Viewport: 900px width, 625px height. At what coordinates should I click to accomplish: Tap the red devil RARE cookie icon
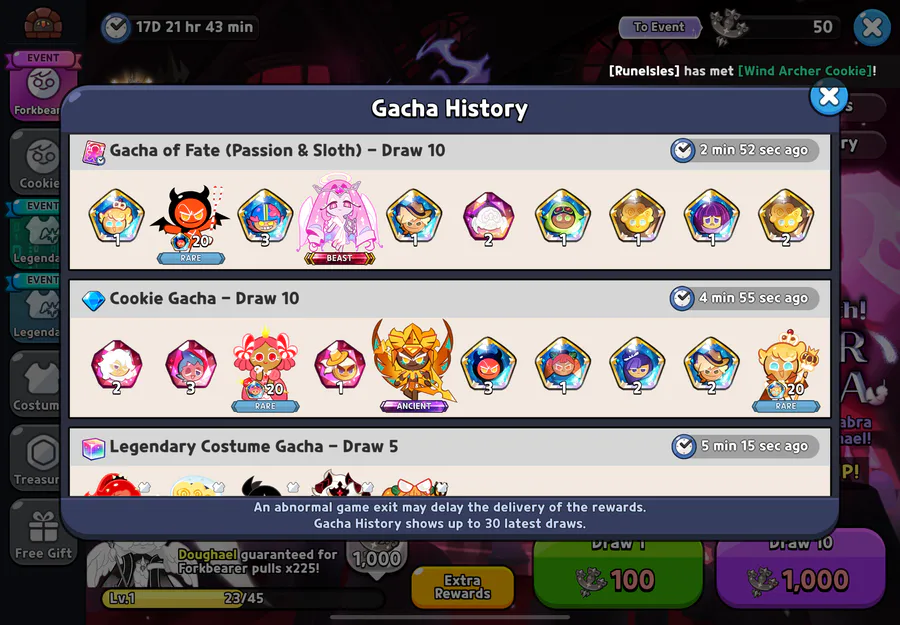[190, 223]
